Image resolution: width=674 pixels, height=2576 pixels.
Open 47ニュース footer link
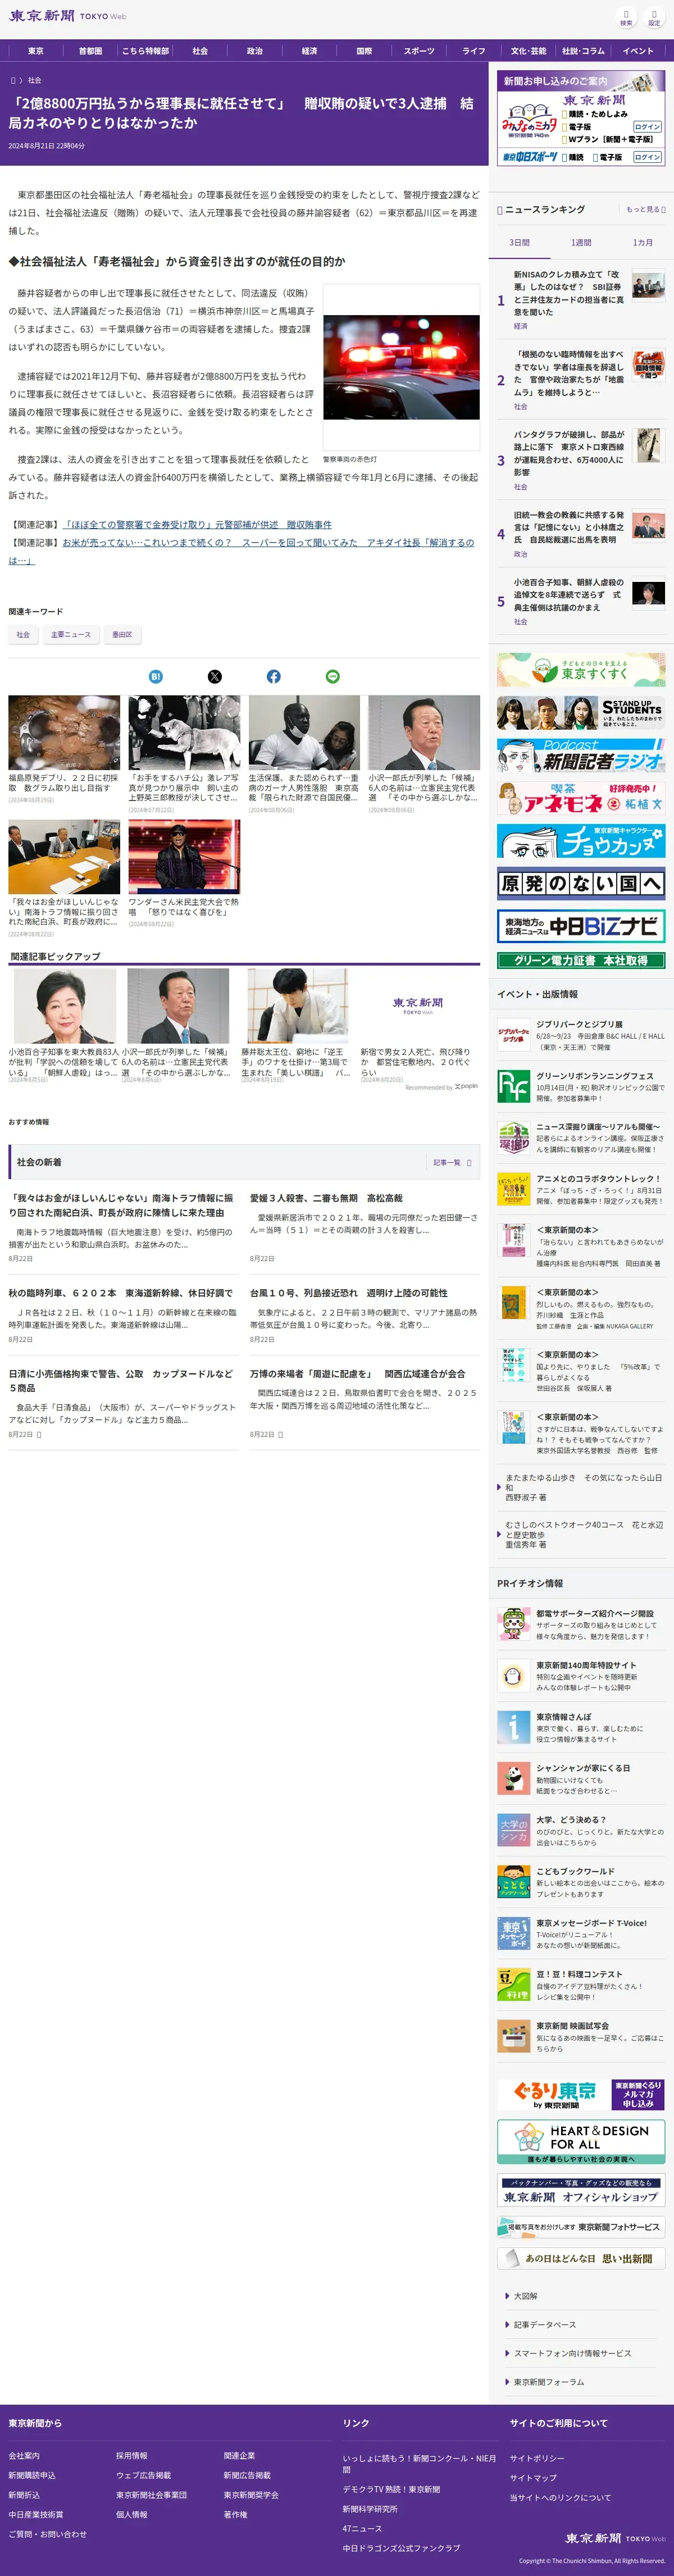coord(362,2528)
